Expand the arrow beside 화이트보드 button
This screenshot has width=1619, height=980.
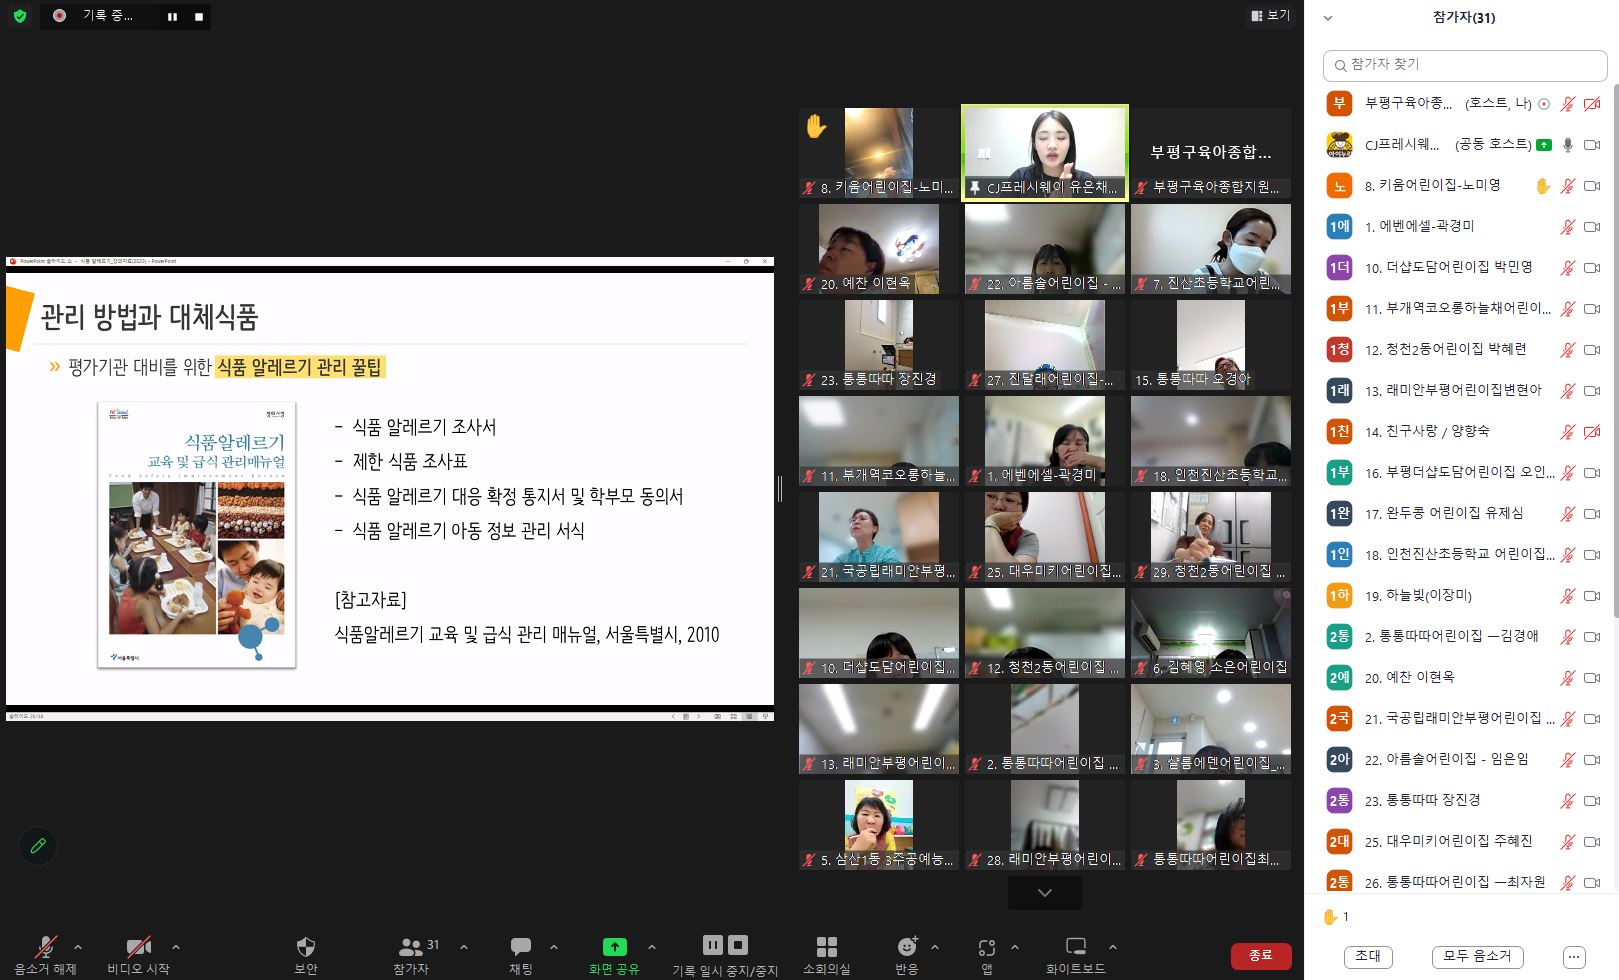tap(1113, 947)
